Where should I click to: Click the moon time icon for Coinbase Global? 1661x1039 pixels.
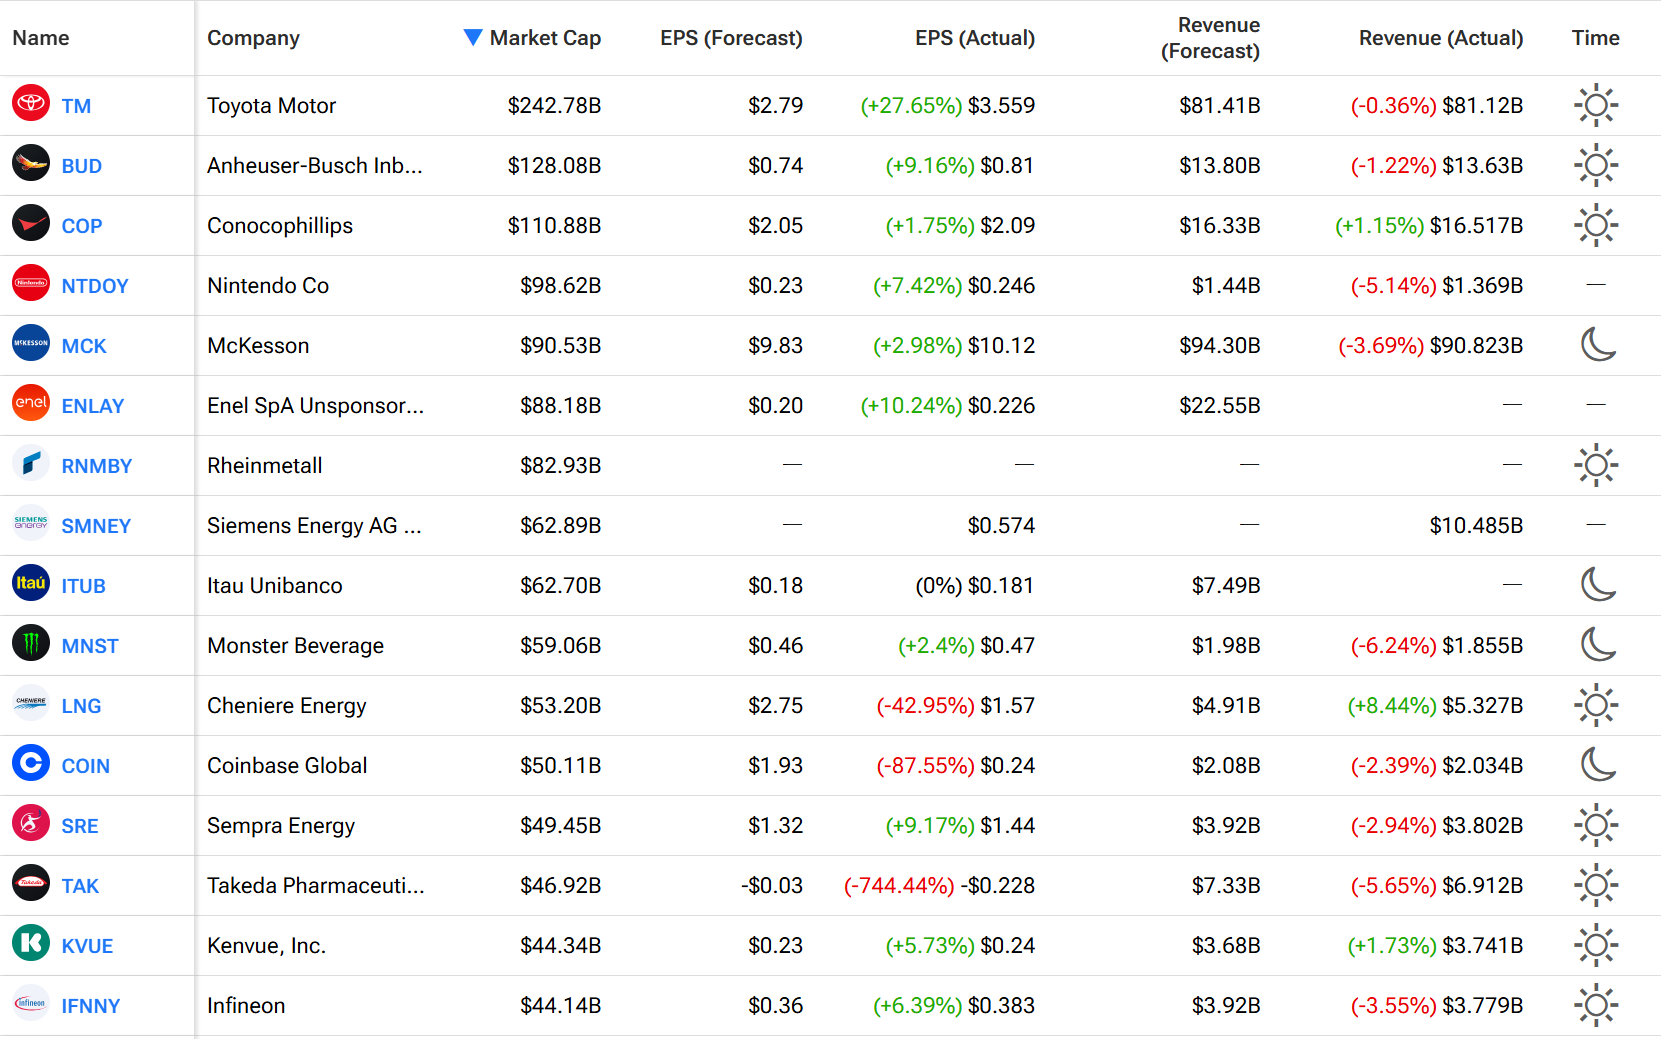pos(1598,765)
